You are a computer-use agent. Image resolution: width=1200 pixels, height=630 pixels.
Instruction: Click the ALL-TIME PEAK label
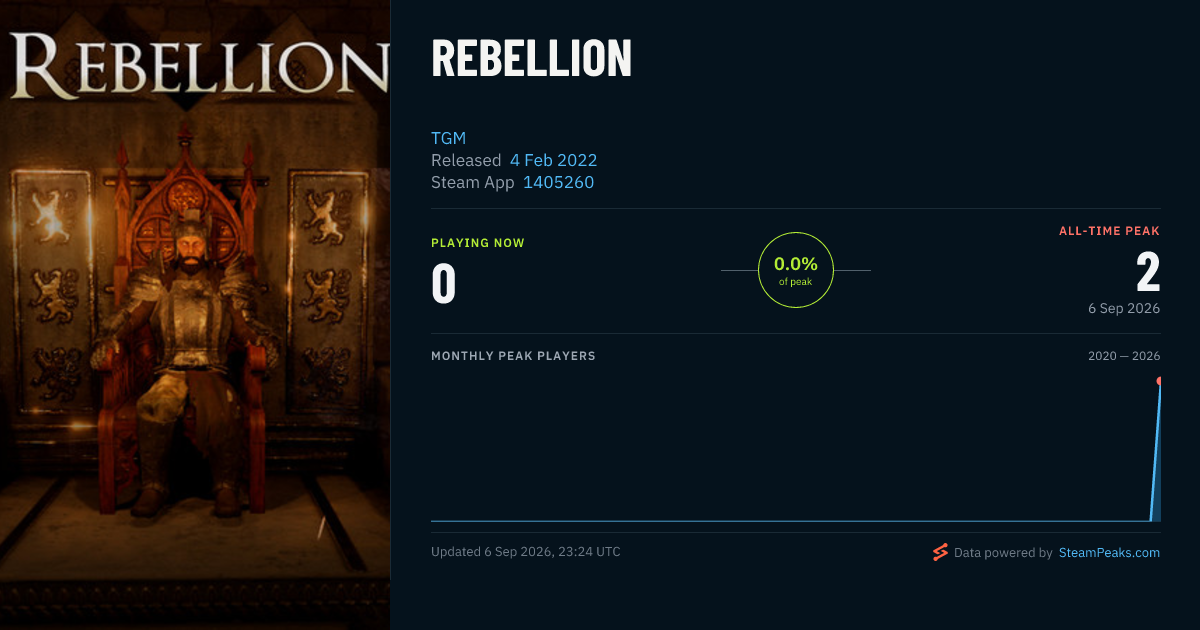point(1109,231)
